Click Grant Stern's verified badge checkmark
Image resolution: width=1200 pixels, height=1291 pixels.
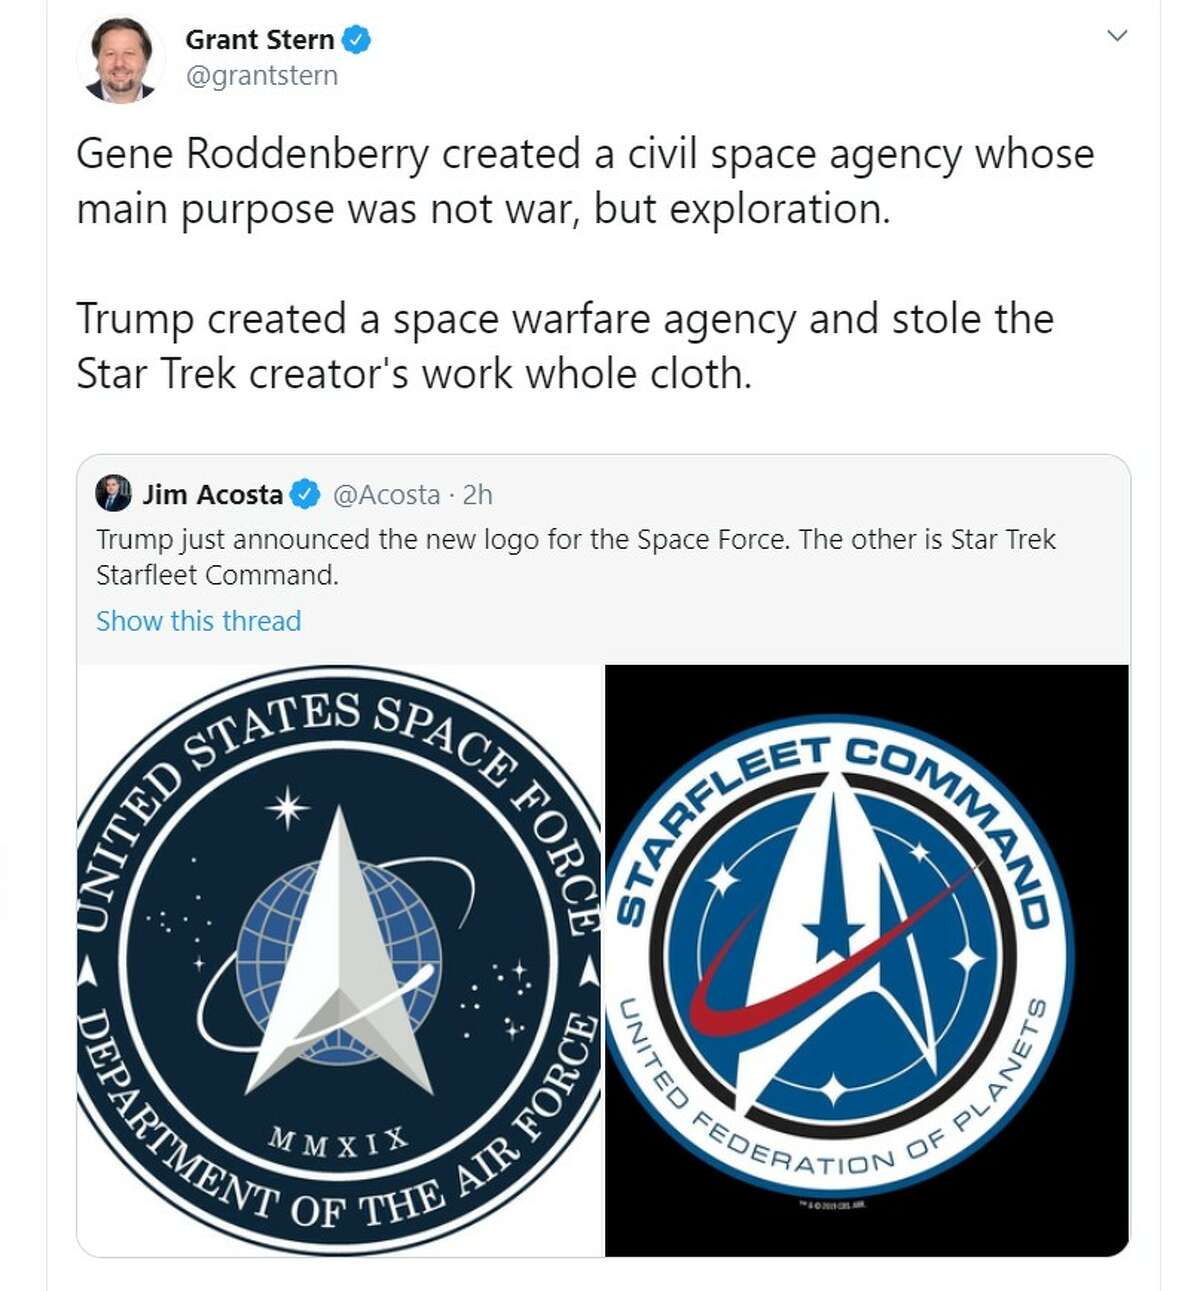pos(355,41)
